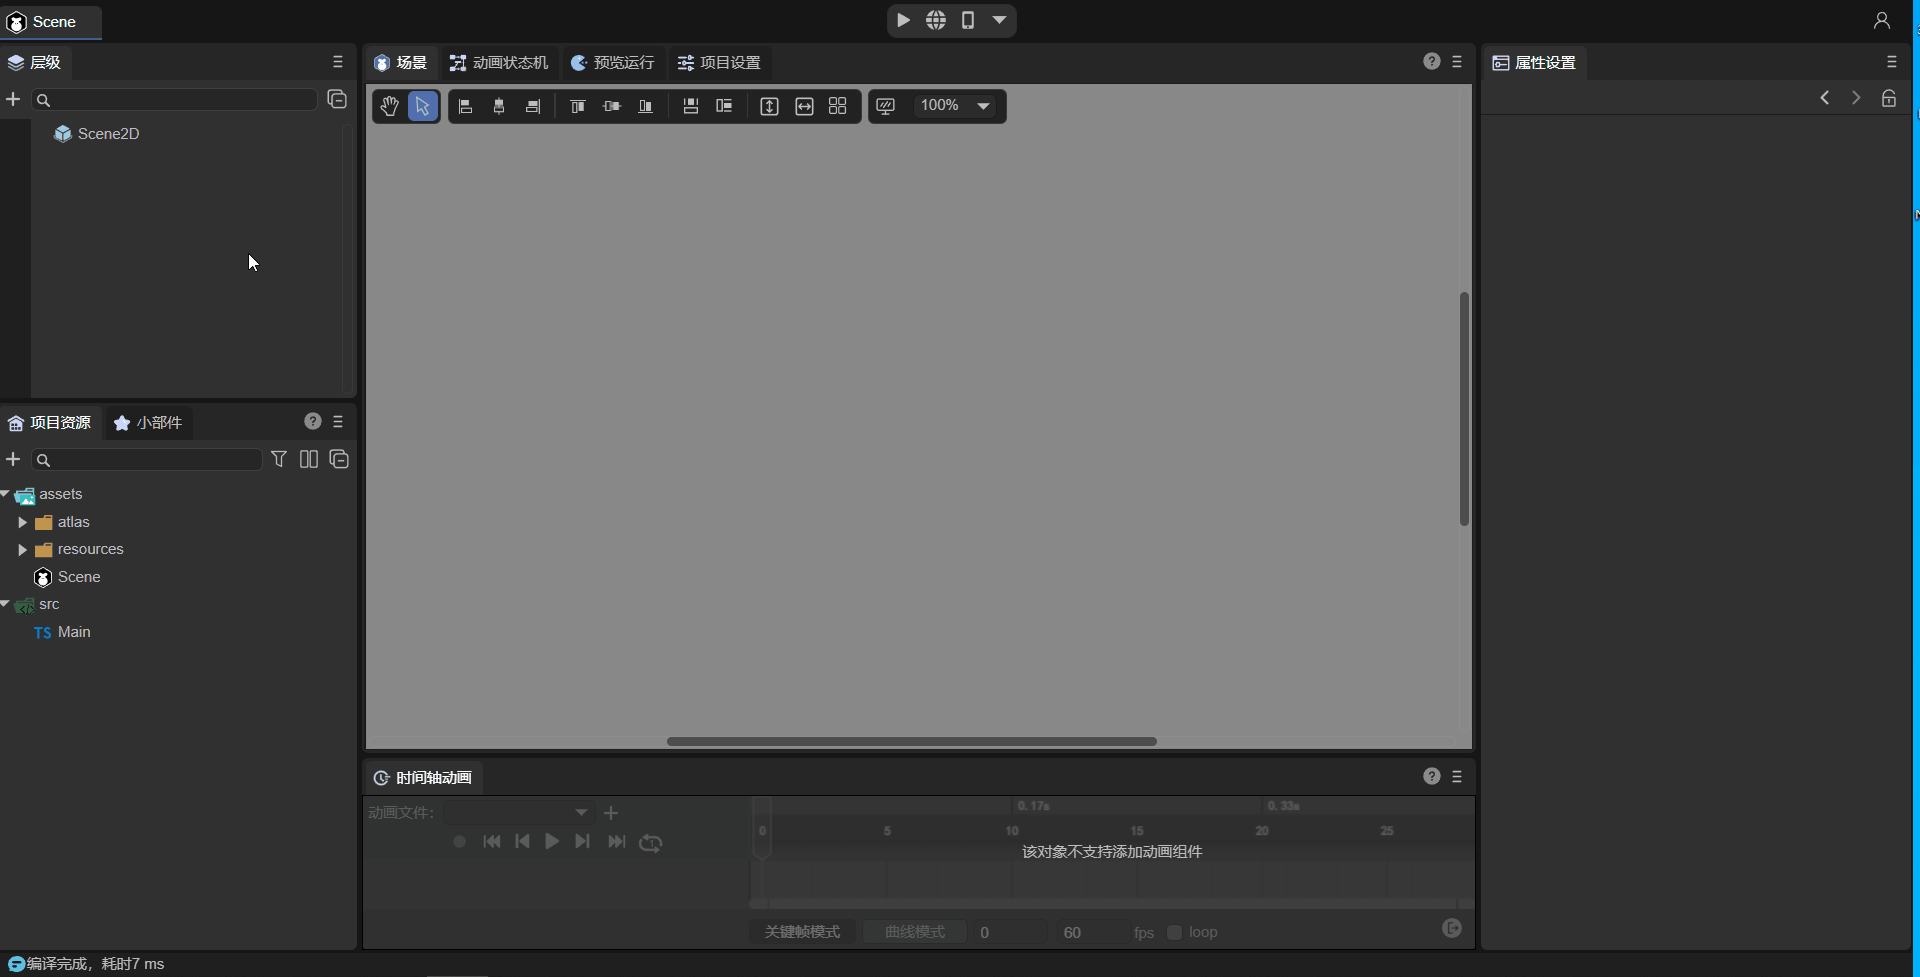The width and height of the screenshot is (1920, 977).
Task: Click the user account icon
Action: coord(1881,20)
